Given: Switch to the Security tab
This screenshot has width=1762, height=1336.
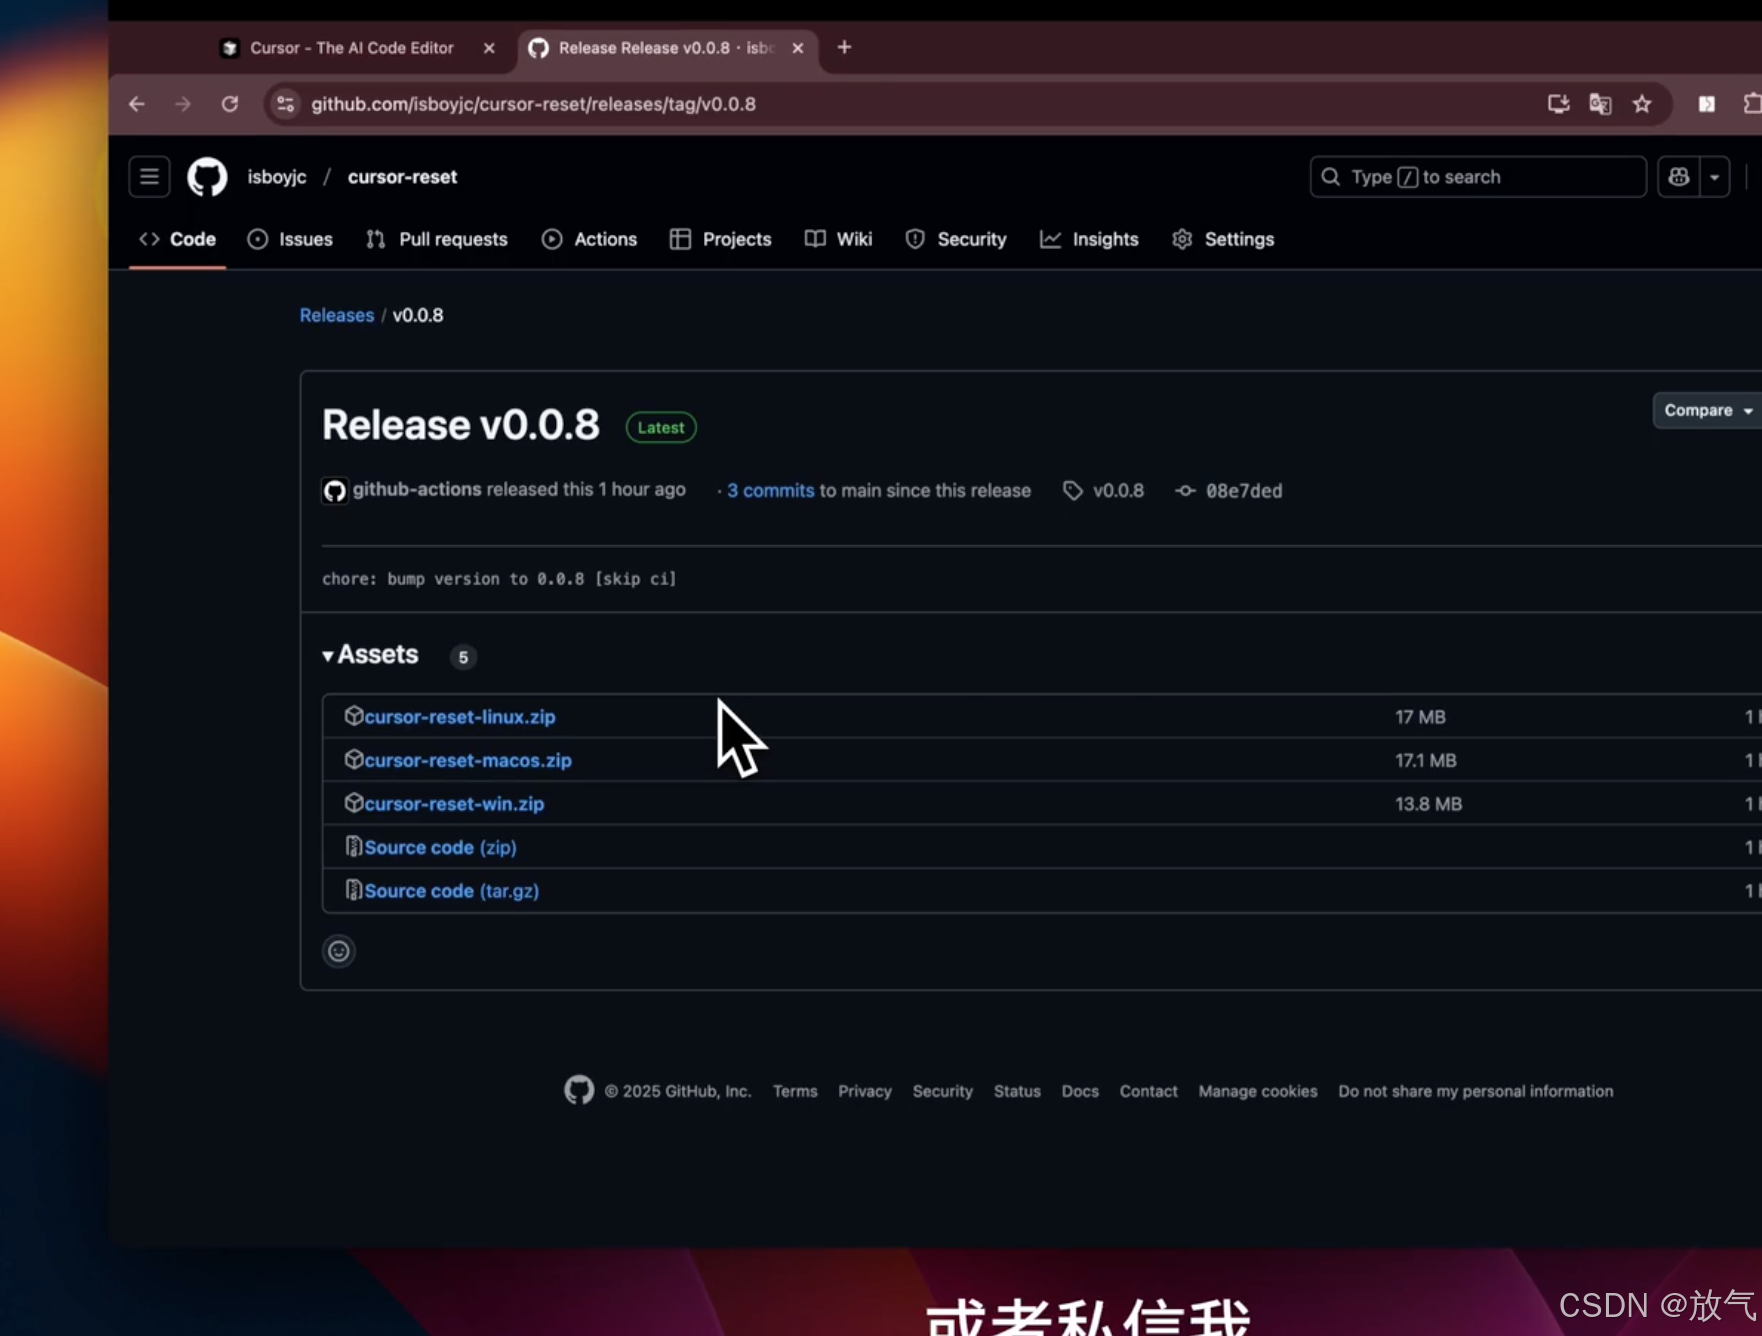Looking at the screenshot, I should 956,239.
